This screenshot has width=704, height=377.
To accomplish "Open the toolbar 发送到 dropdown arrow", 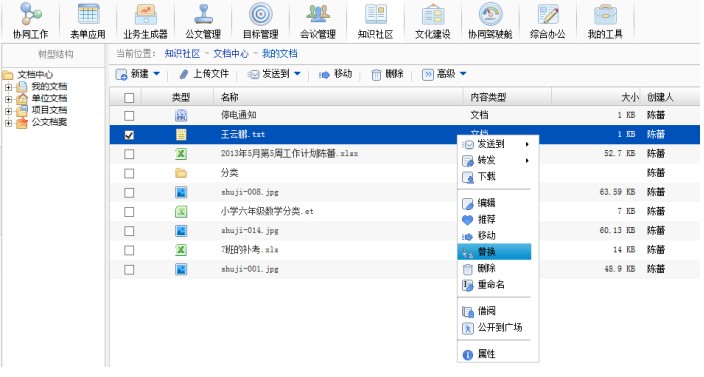I will point(297,74).
